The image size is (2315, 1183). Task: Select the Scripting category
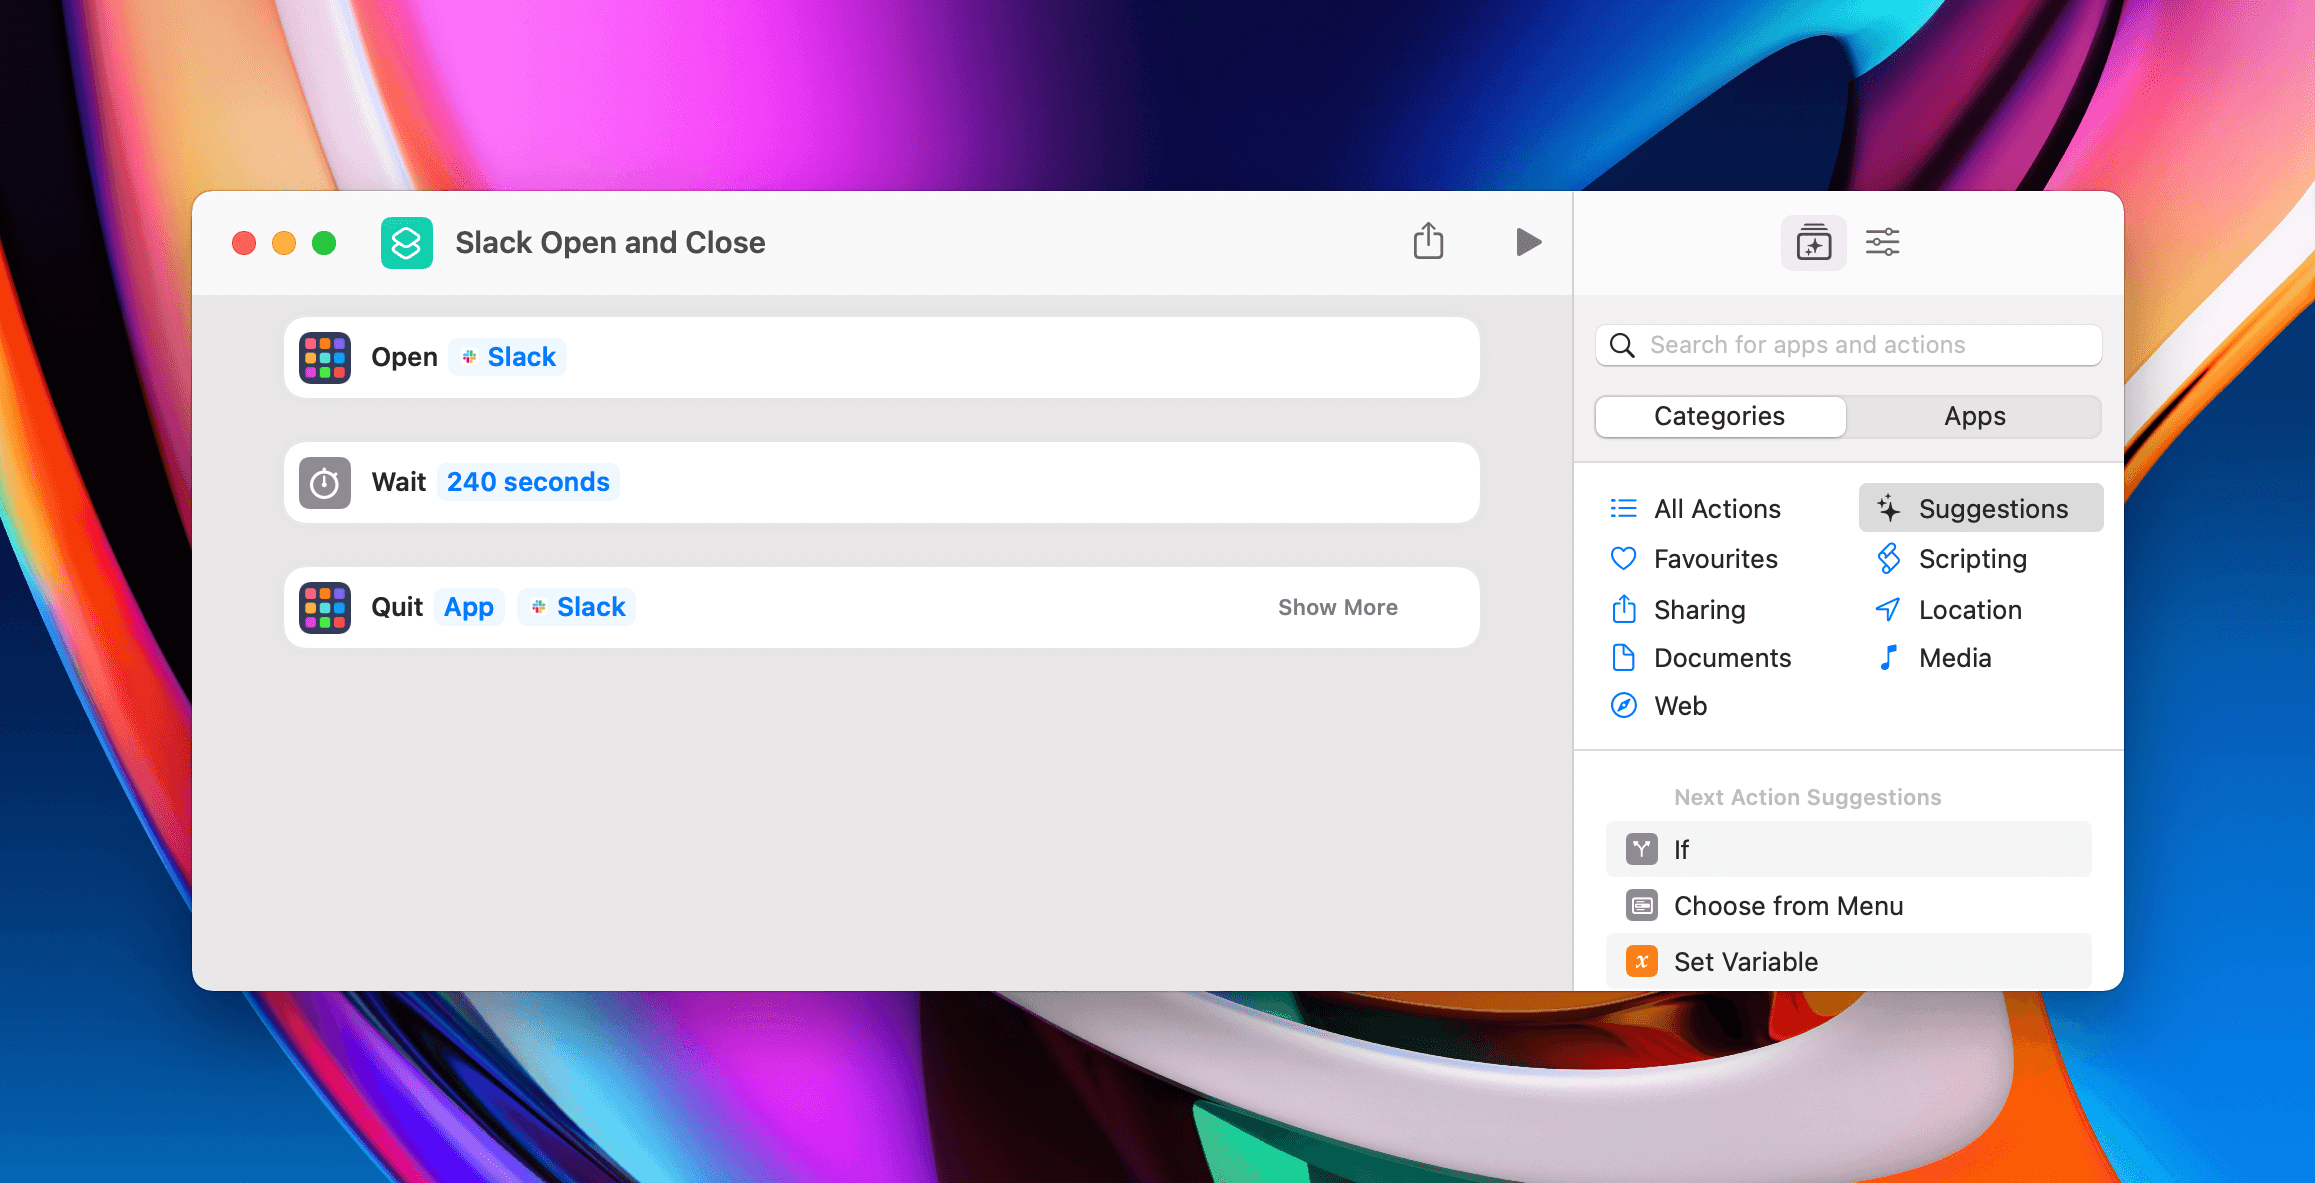1971,559
